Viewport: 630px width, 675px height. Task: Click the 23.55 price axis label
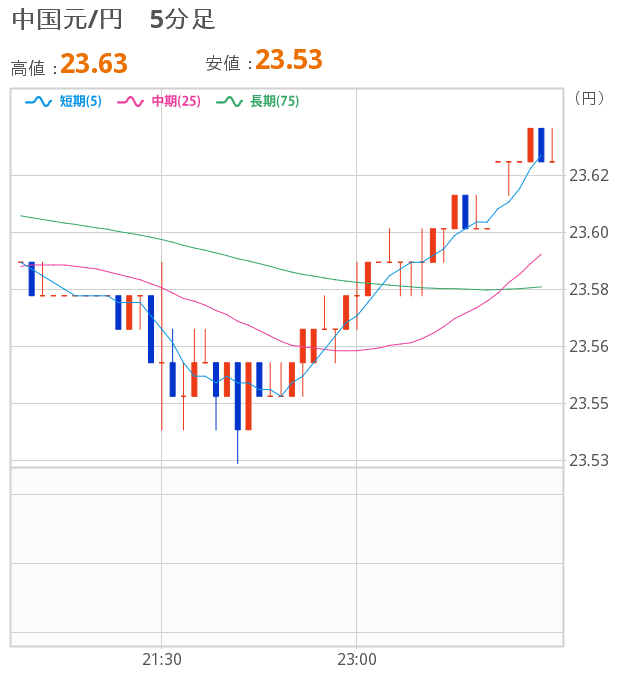589,404
